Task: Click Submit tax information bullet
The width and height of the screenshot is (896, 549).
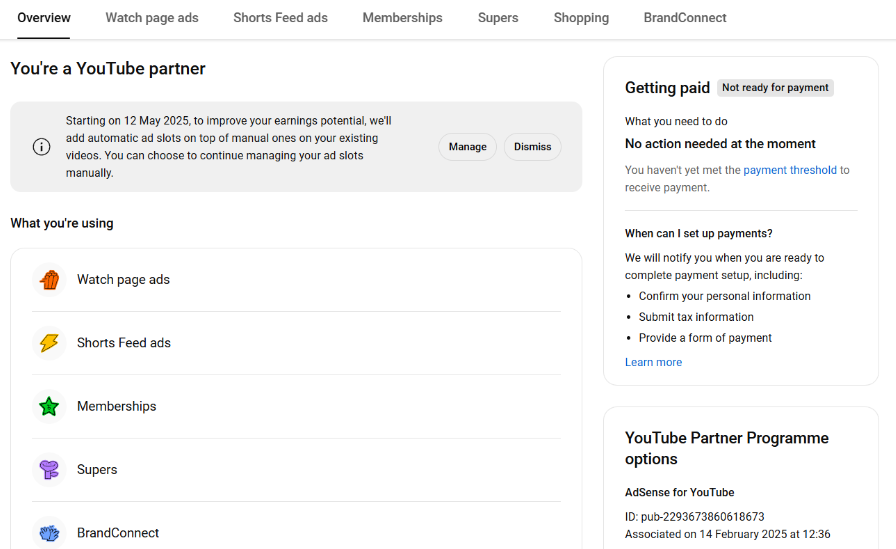Action: click(x=696, y=317)
